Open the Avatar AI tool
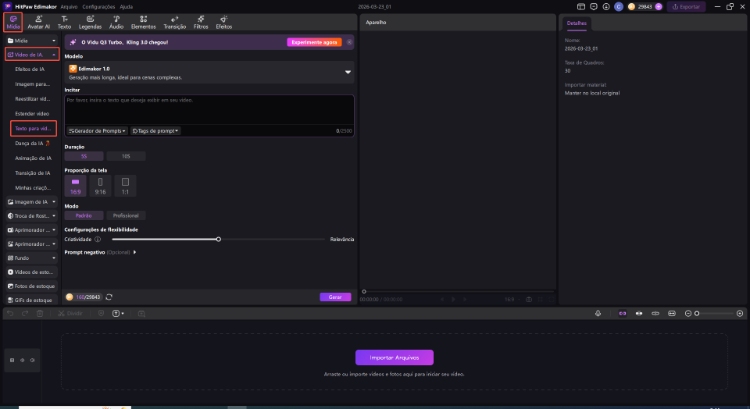The height and width of the screenshot is (409, 750). 38,22
